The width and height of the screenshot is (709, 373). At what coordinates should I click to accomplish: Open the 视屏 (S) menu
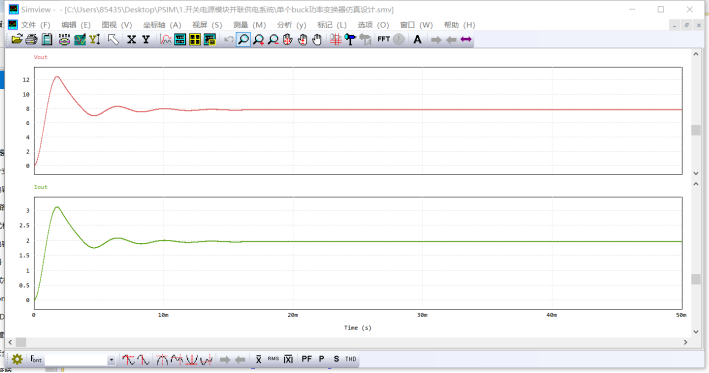click(207, 25)
